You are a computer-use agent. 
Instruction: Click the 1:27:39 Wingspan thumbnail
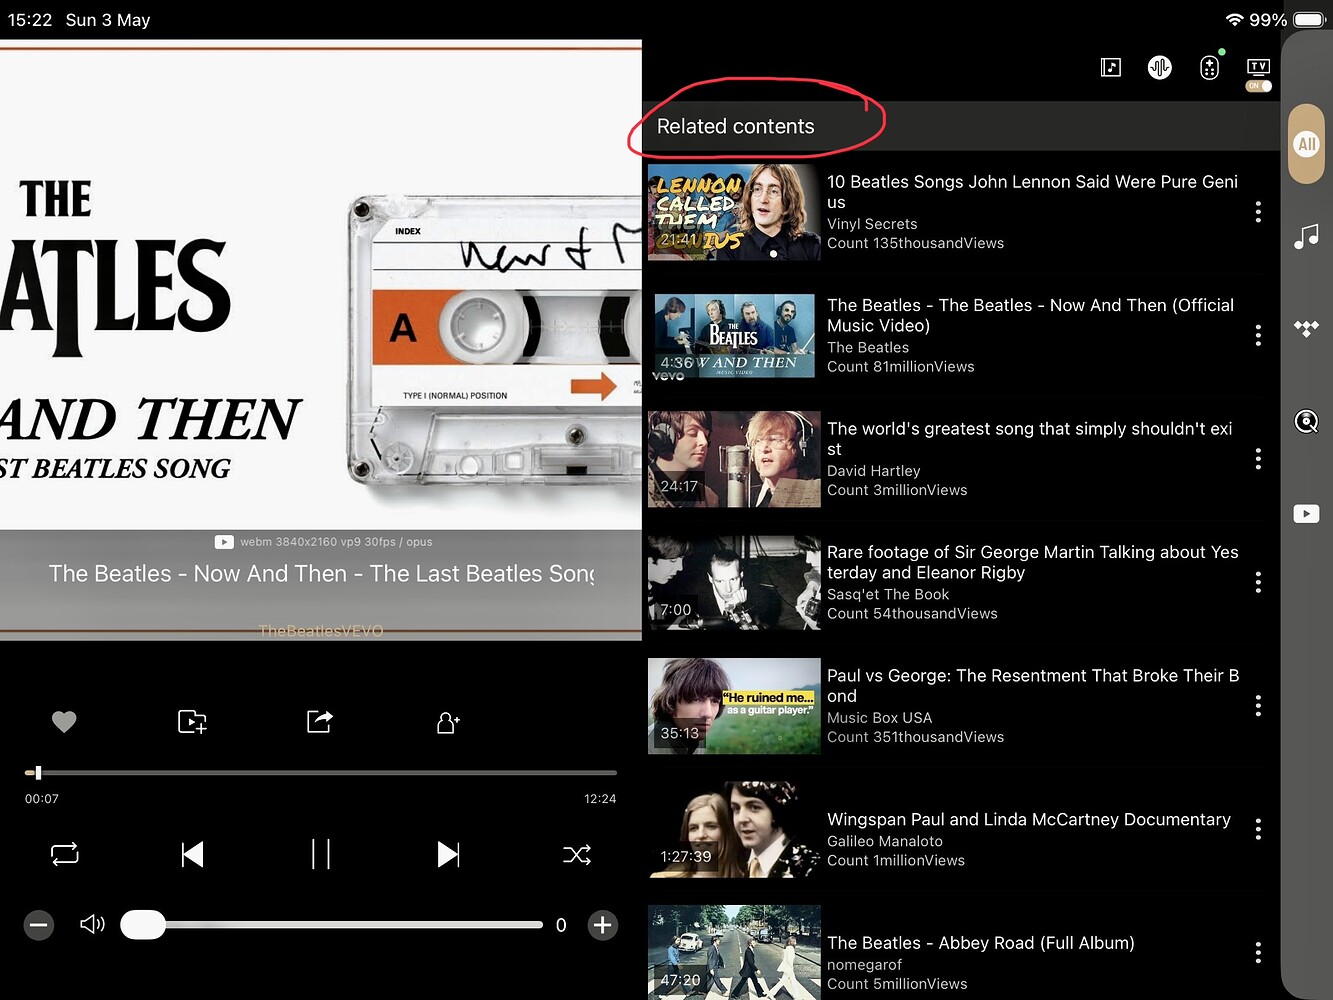734,829
